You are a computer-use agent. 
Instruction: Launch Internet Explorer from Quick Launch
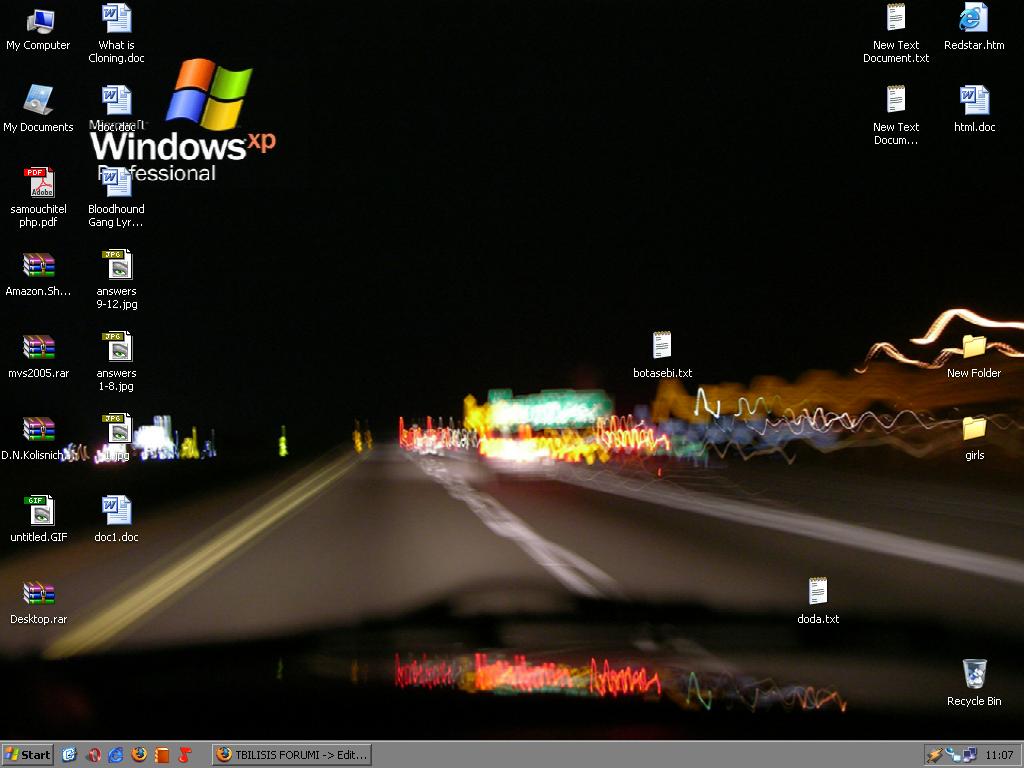[116, 755]
